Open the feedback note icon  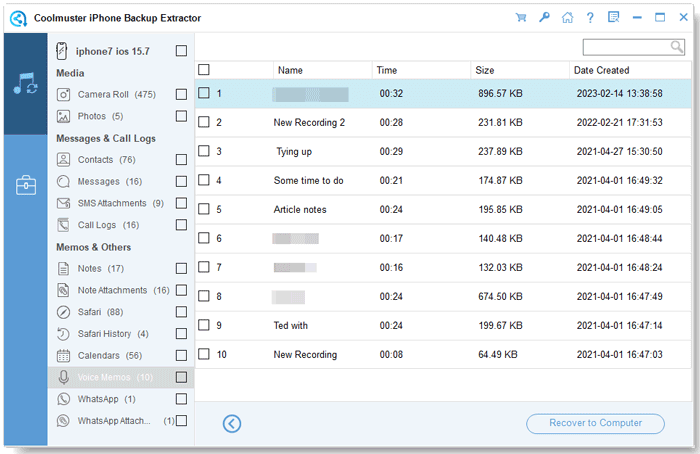pos(613,17)
